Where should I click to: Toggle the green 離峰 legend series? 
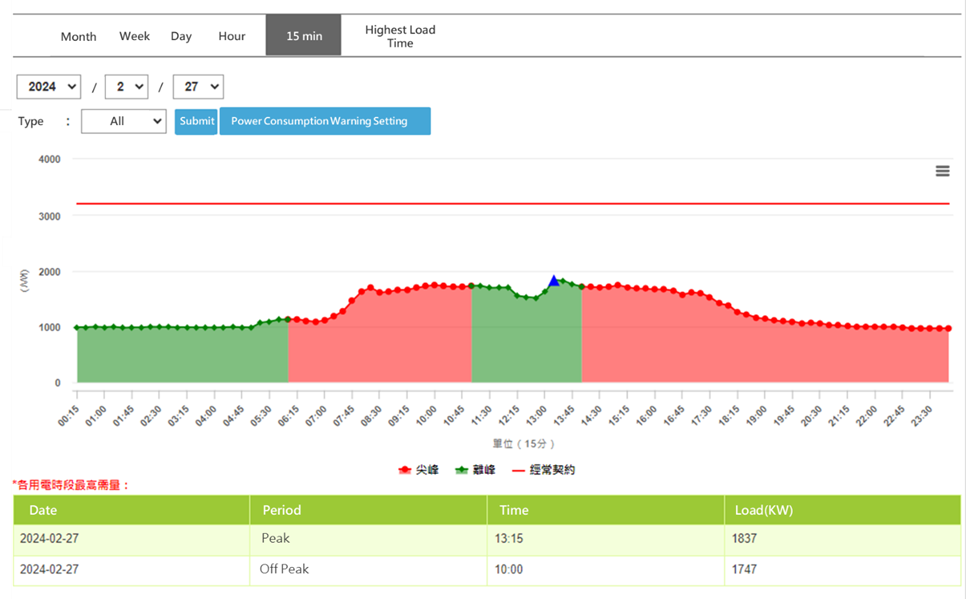click(x=475, y=470)
